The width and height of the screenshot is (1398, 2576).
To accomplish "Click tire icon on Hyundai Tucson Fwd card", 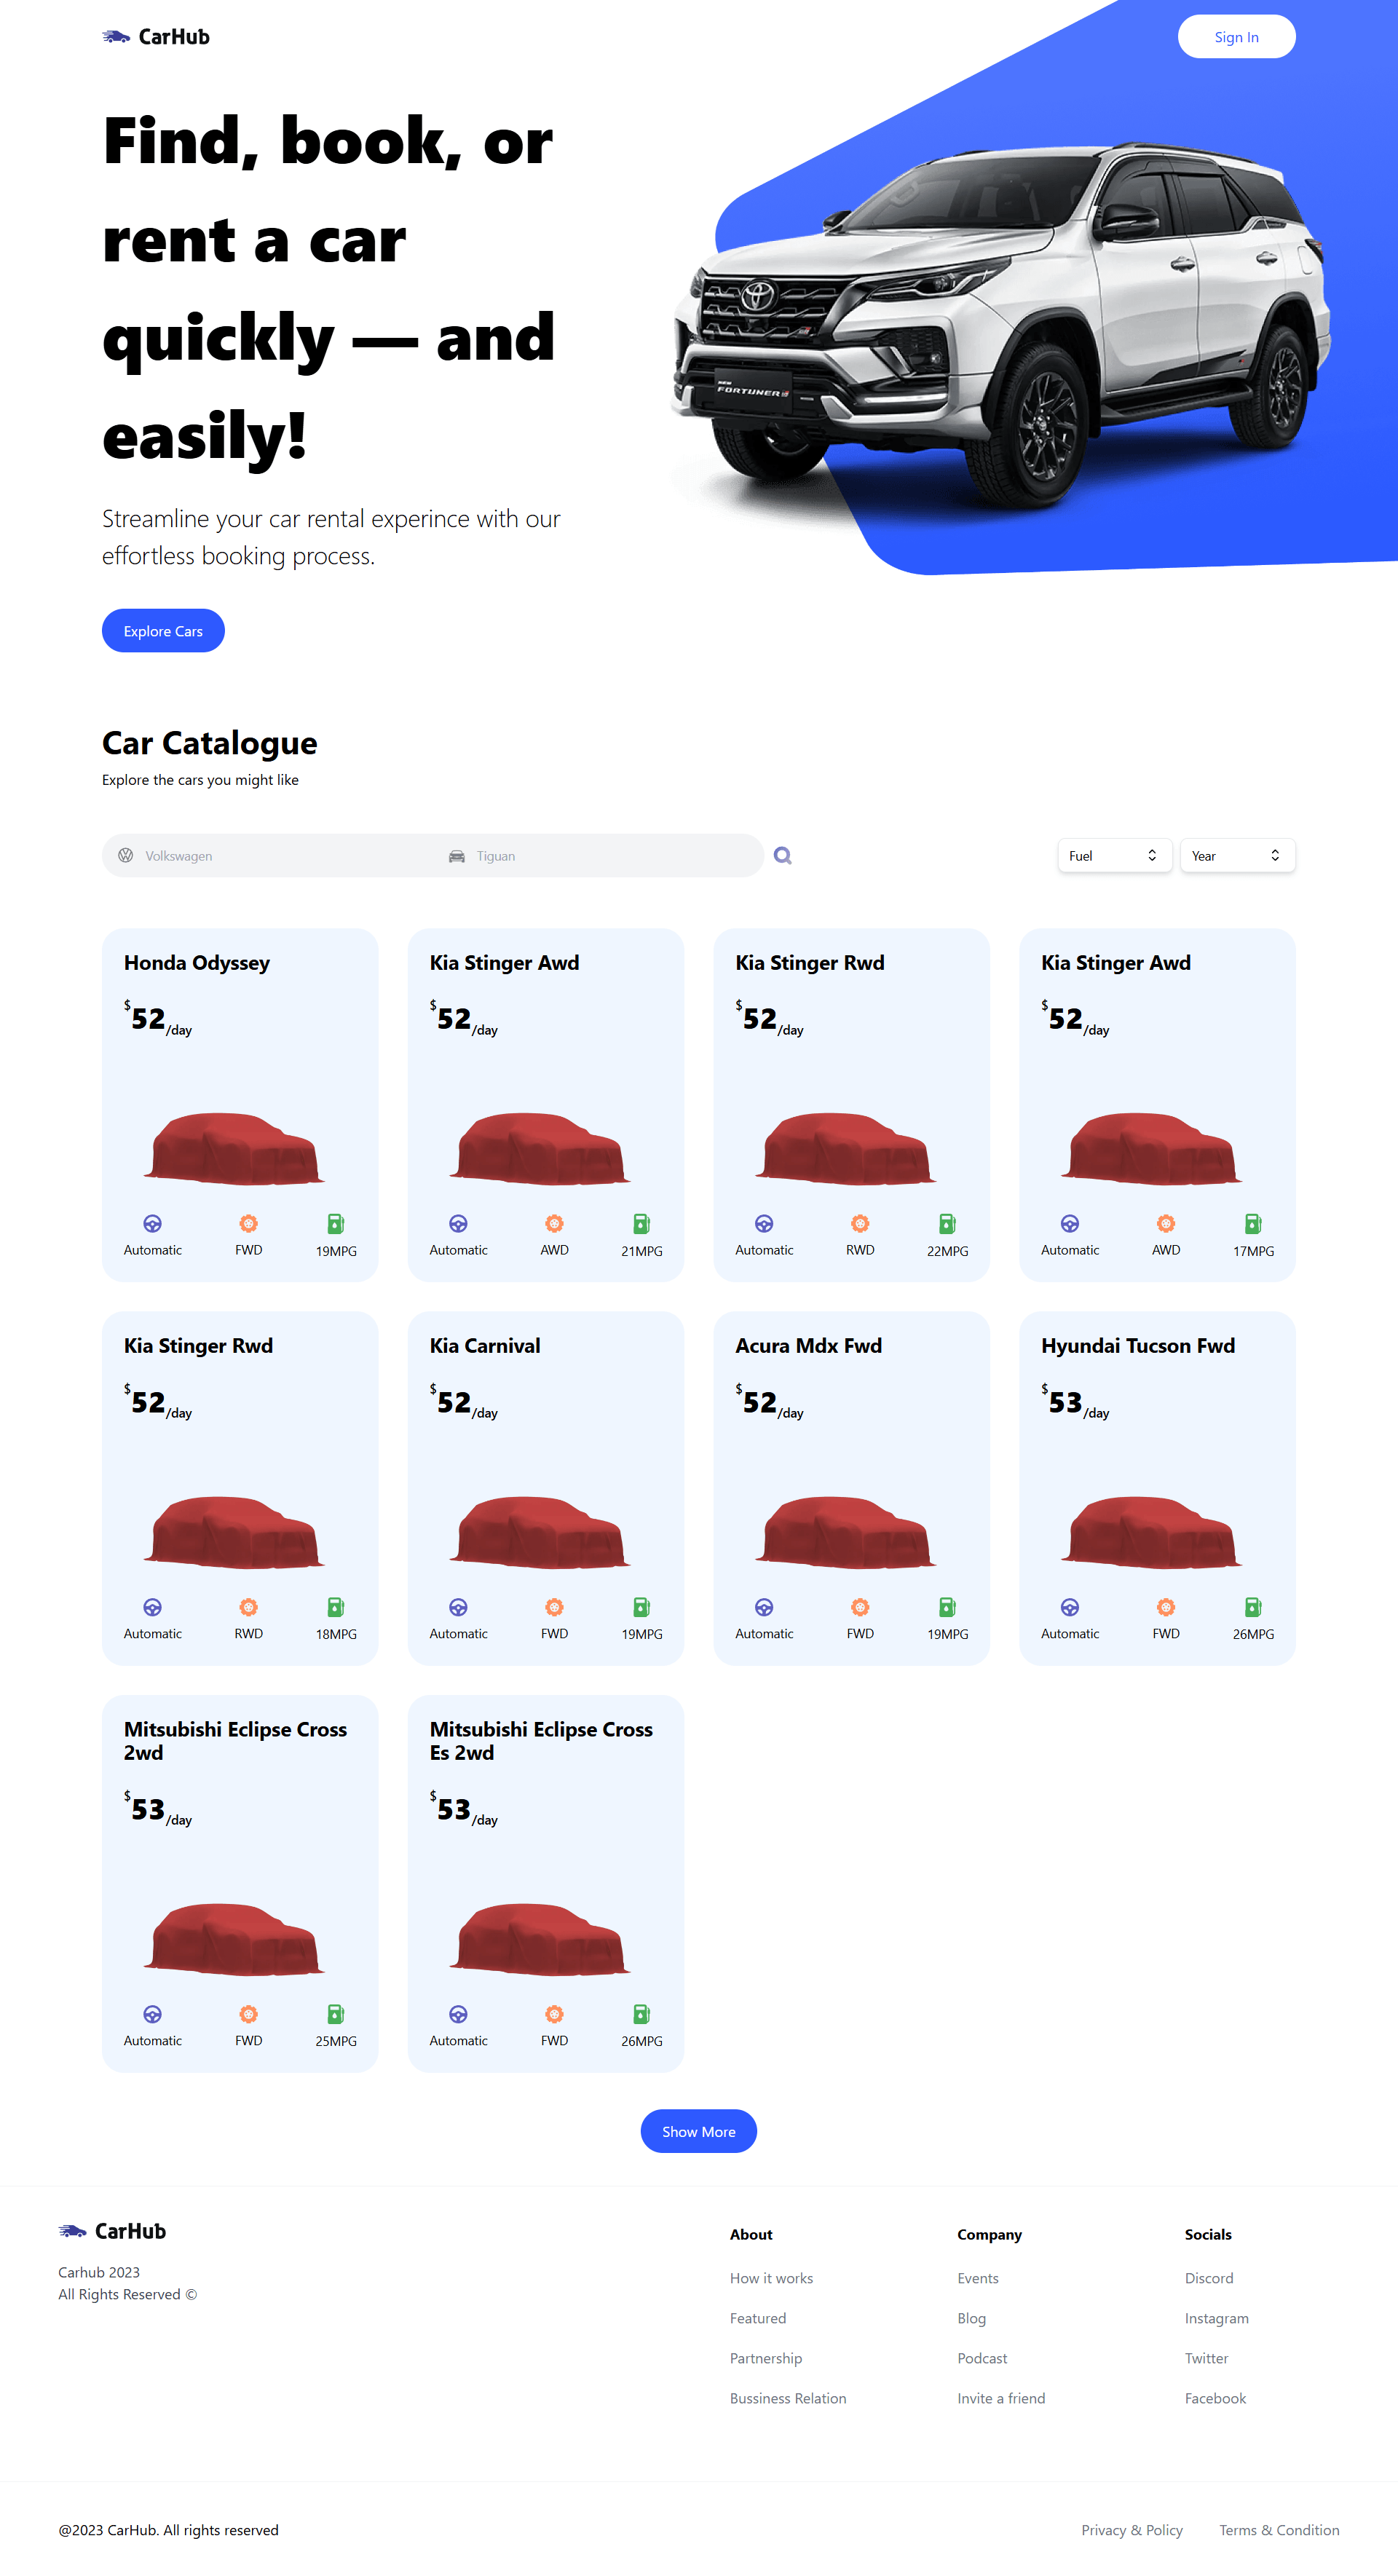I will (x=1166, y=1606).
